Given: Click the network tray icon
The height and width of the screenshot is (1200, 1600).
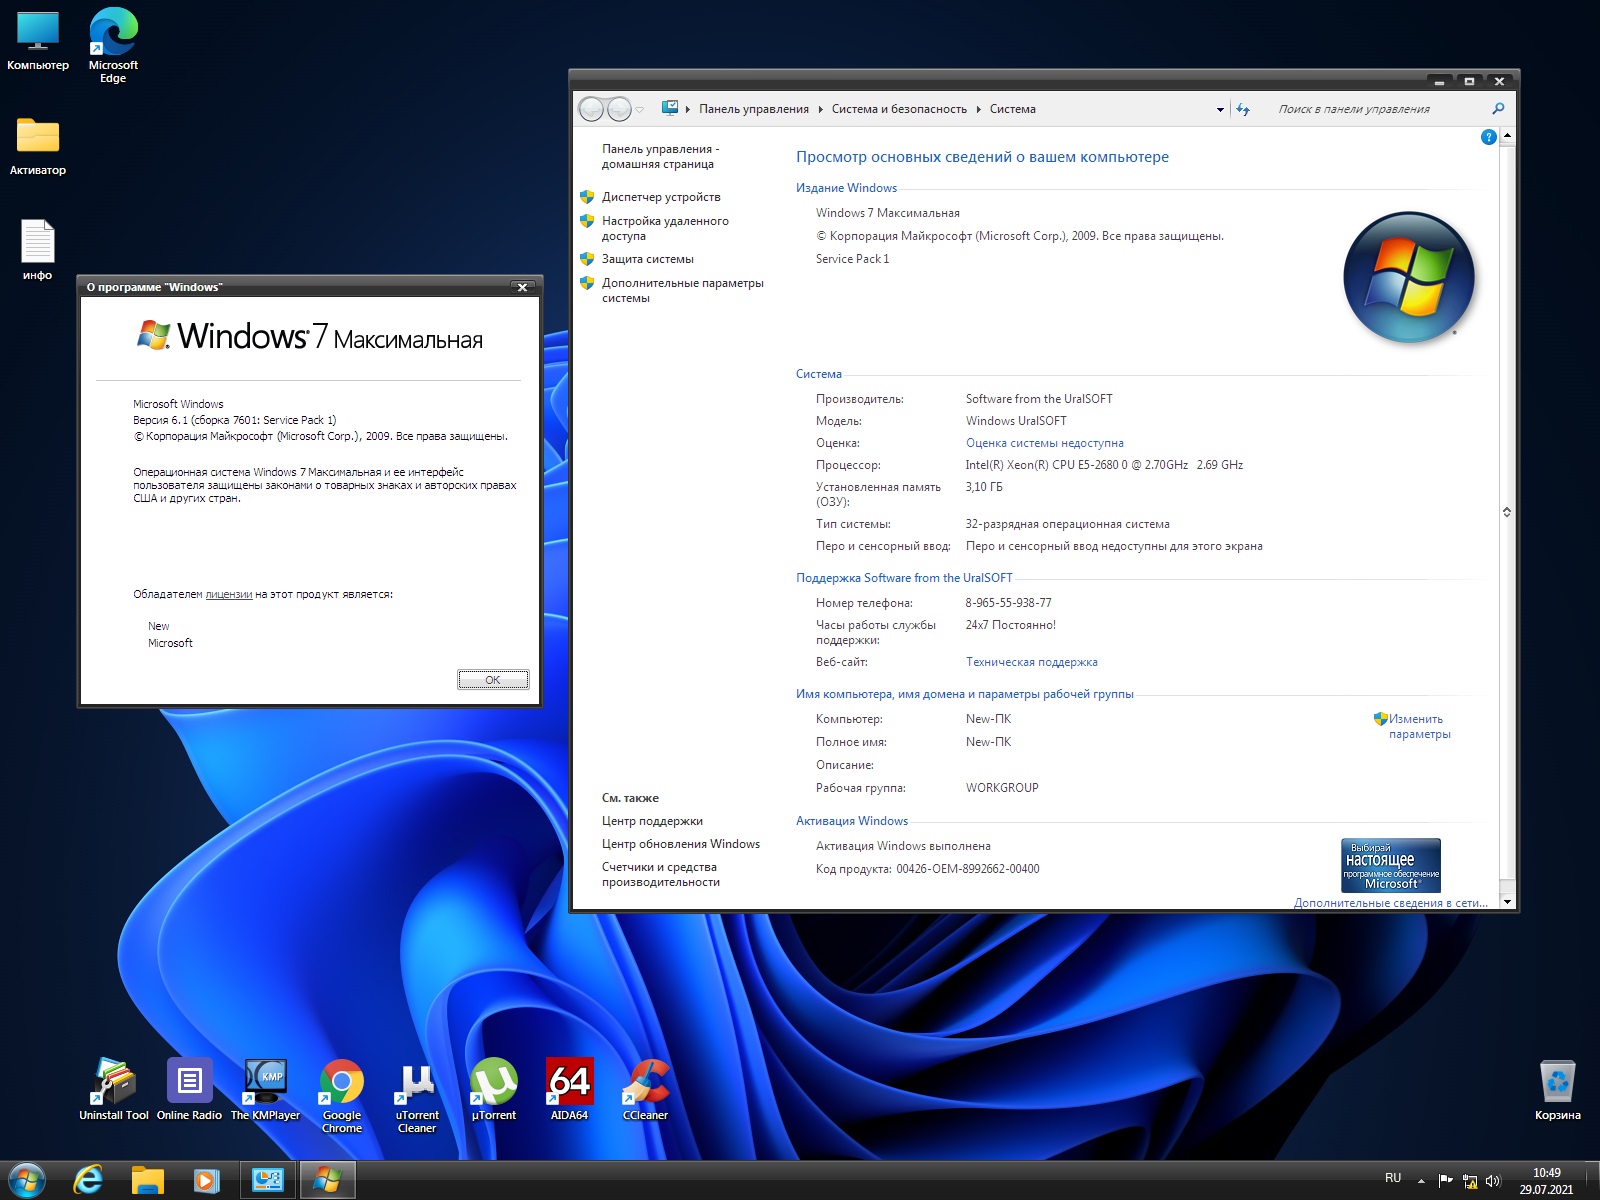Looking at the screenshot, I should pyautogui.click(x=1470, y=1181).
